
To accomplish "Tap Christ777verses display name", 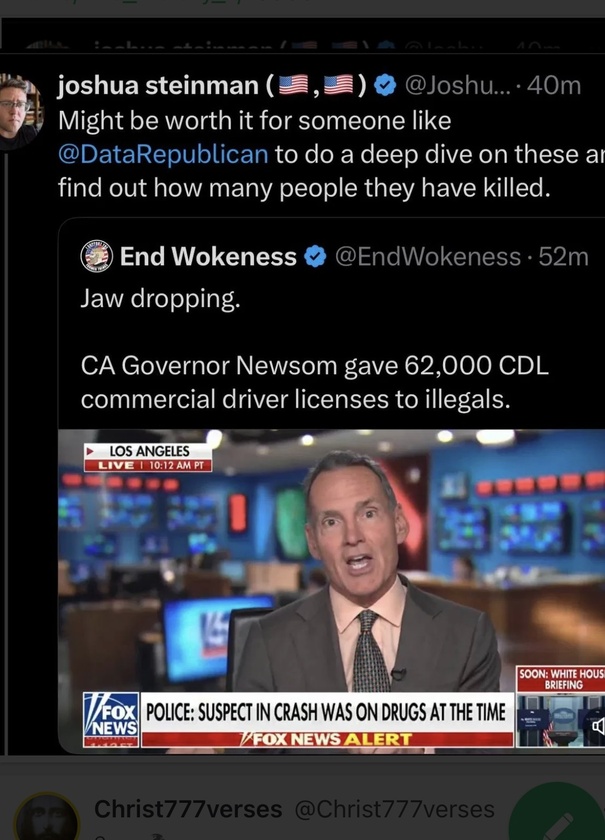I will 188,809.
